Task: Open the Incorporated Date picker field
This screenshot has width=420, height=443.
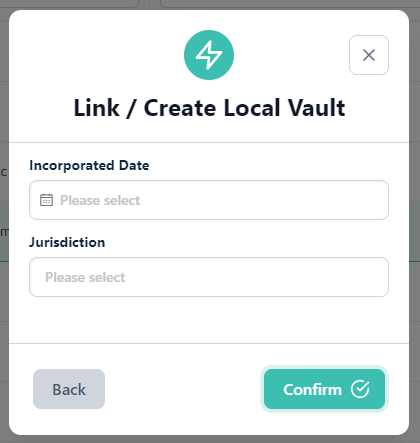Action: click(x=209, y=200)
